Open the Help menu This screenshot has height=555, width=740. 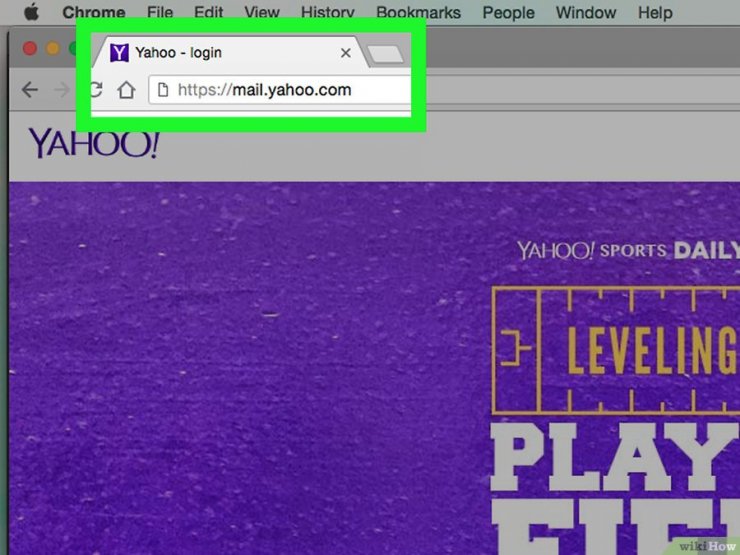pos(655,12)
